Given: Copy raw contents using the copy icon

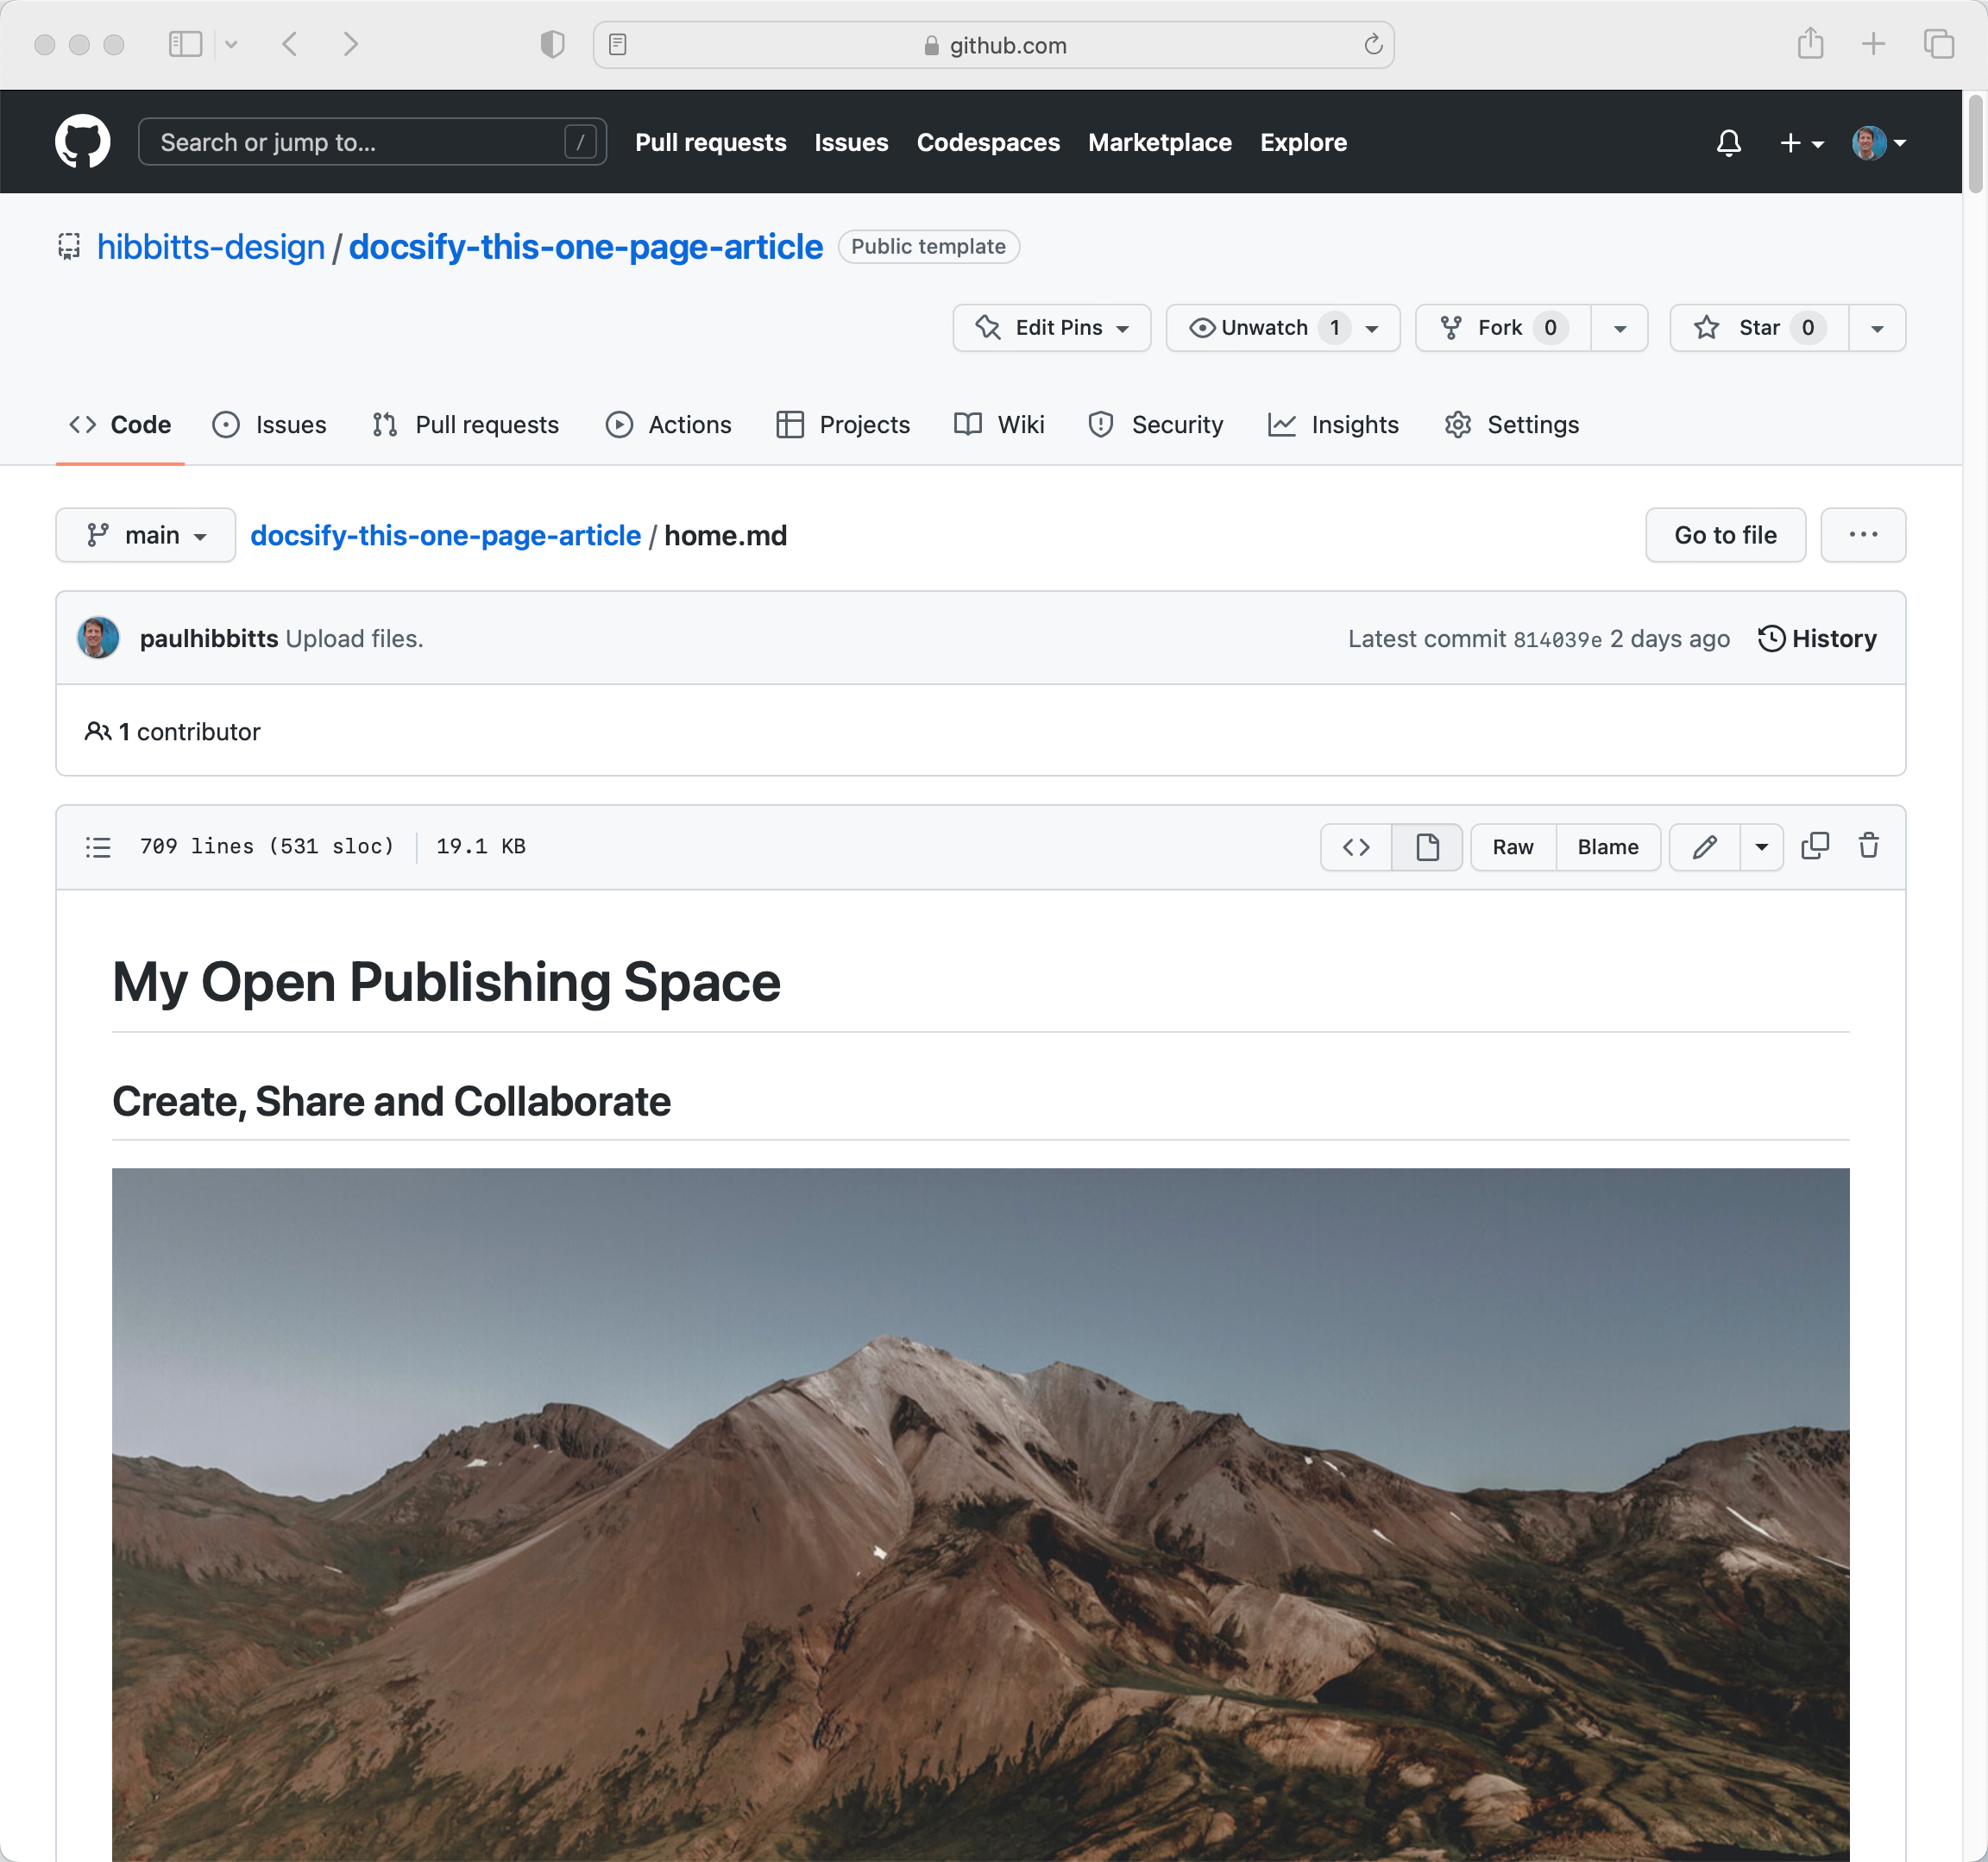Looking at the screenshot, I should click(x=1814, y=846).
